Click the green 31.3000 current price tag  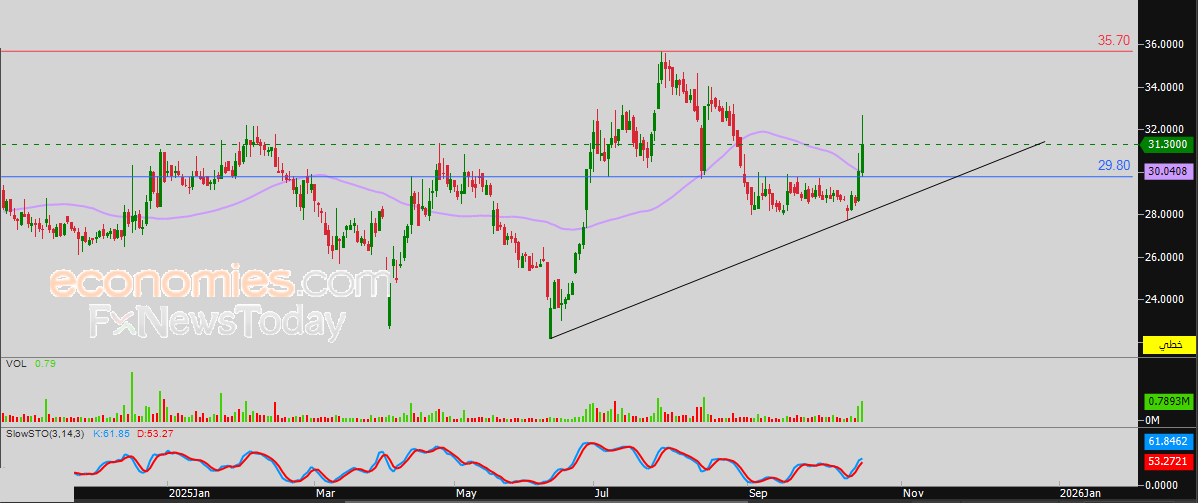click(1168, 145)
